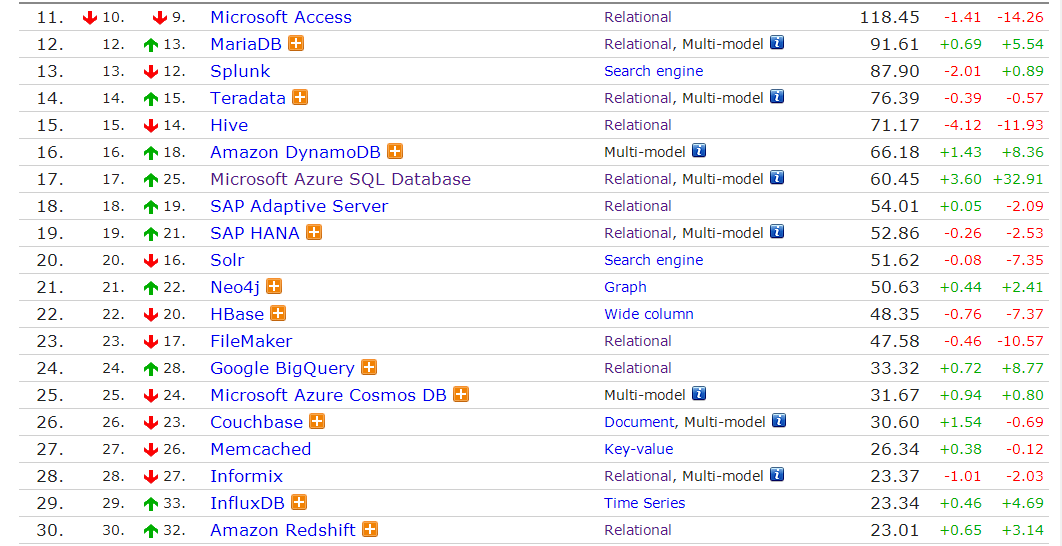Image resolution: width=1062 pixels, height=546 pixels.
Task: Open the MariaDB database link
Action: click(x=246, y=44)
